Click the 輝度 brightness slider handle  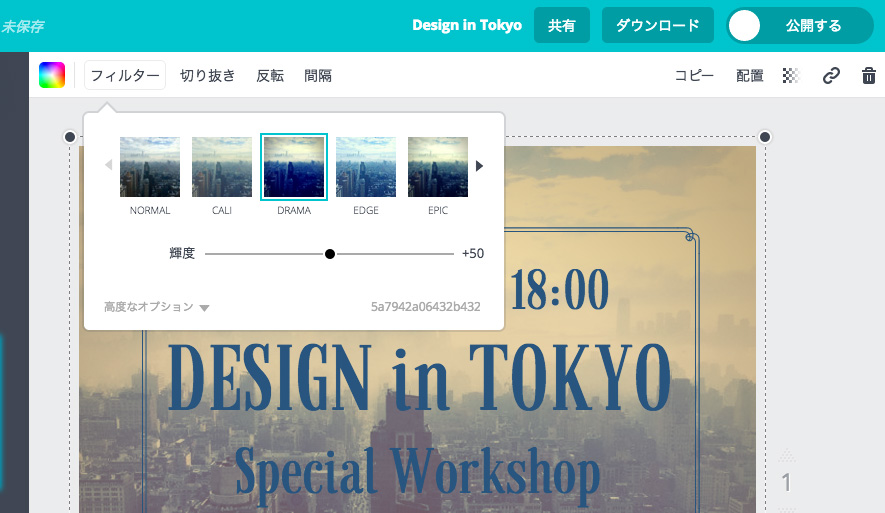pyautogui.click(x=330, y=254)
